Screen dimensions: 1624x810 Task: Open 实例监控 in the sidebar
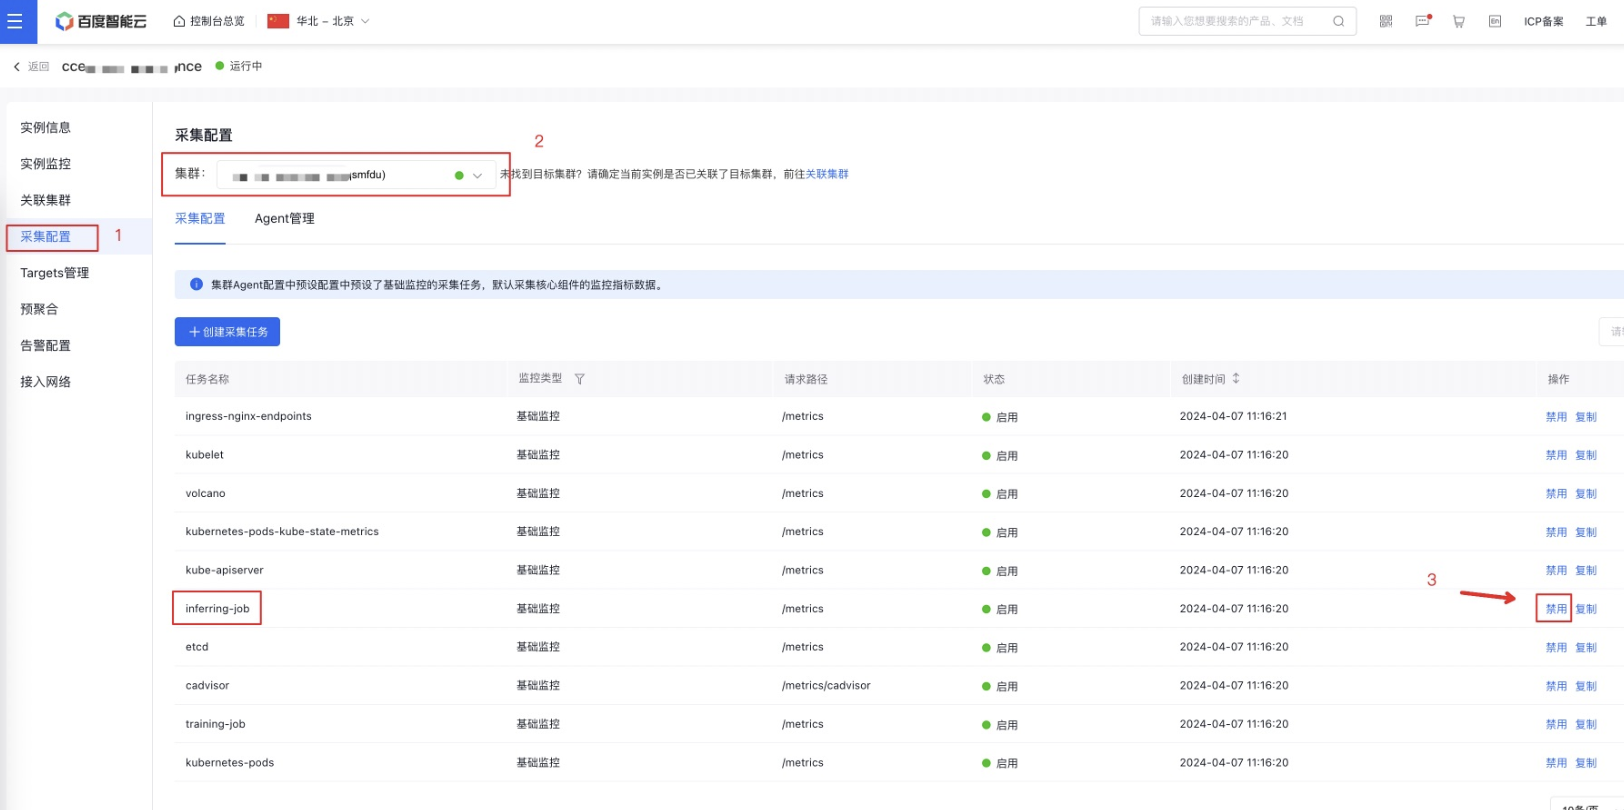[x=46, y=164]
